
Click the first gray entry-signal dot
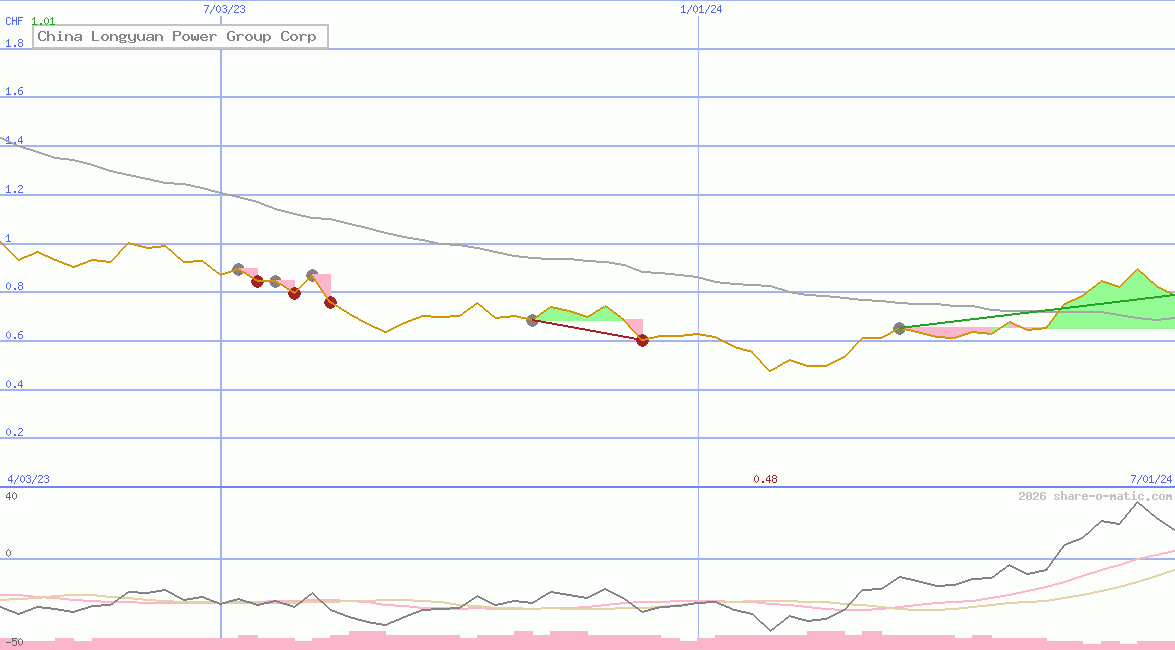click(238, 268)
